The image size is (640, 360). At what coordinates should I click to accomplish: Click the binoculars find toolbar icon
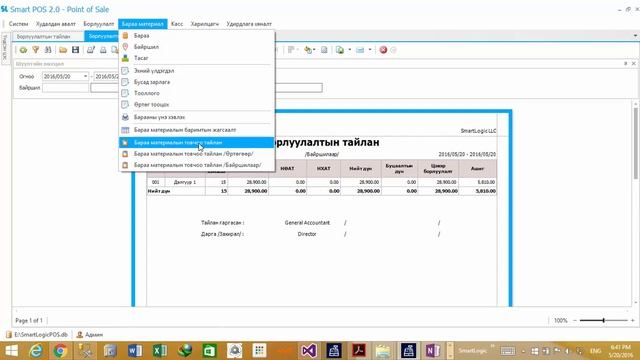(x=48, y=50)
